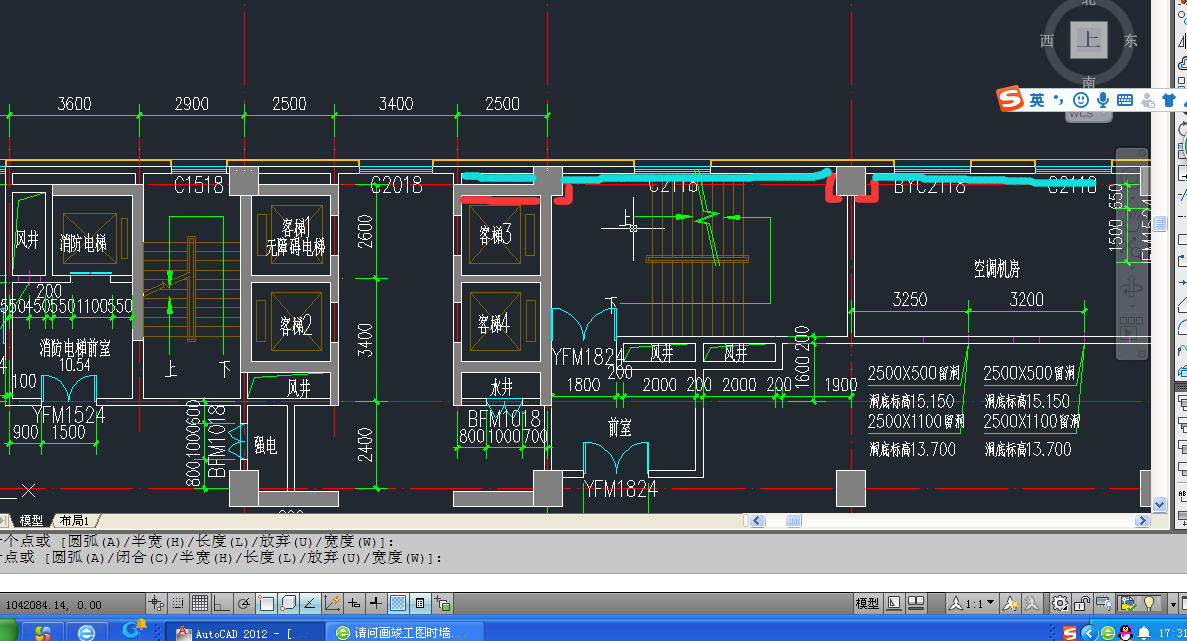Click the Sogou input S logo
Screen dimensions: 1187x641
pyautogui.click(x=1010, y=99)
